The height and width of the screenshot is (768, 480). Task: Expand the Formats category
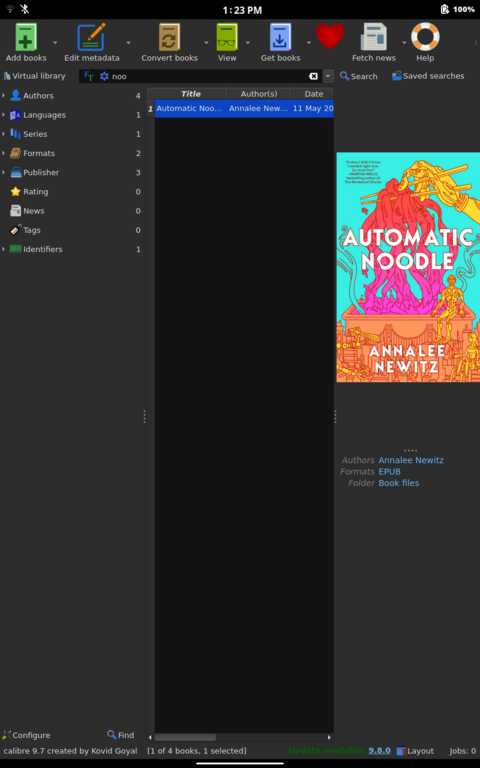click(x=3, y=153)
